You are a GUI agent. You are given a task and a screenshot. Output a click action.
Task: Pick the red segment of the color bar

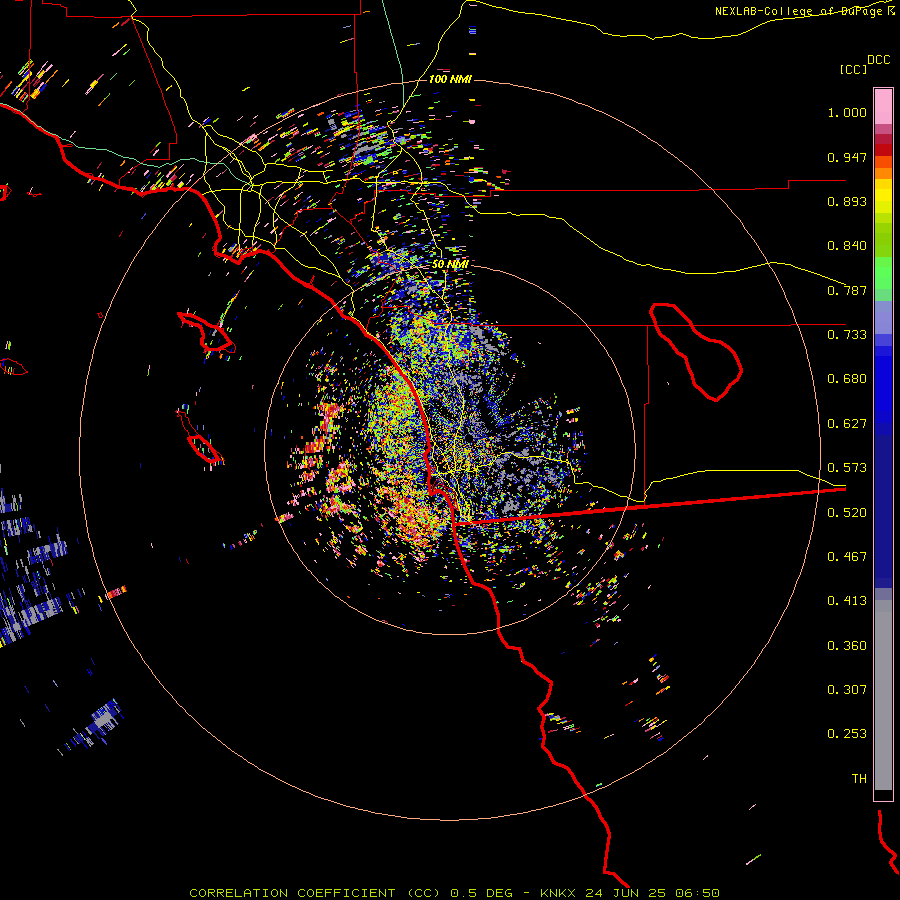[x=883, y=150]
